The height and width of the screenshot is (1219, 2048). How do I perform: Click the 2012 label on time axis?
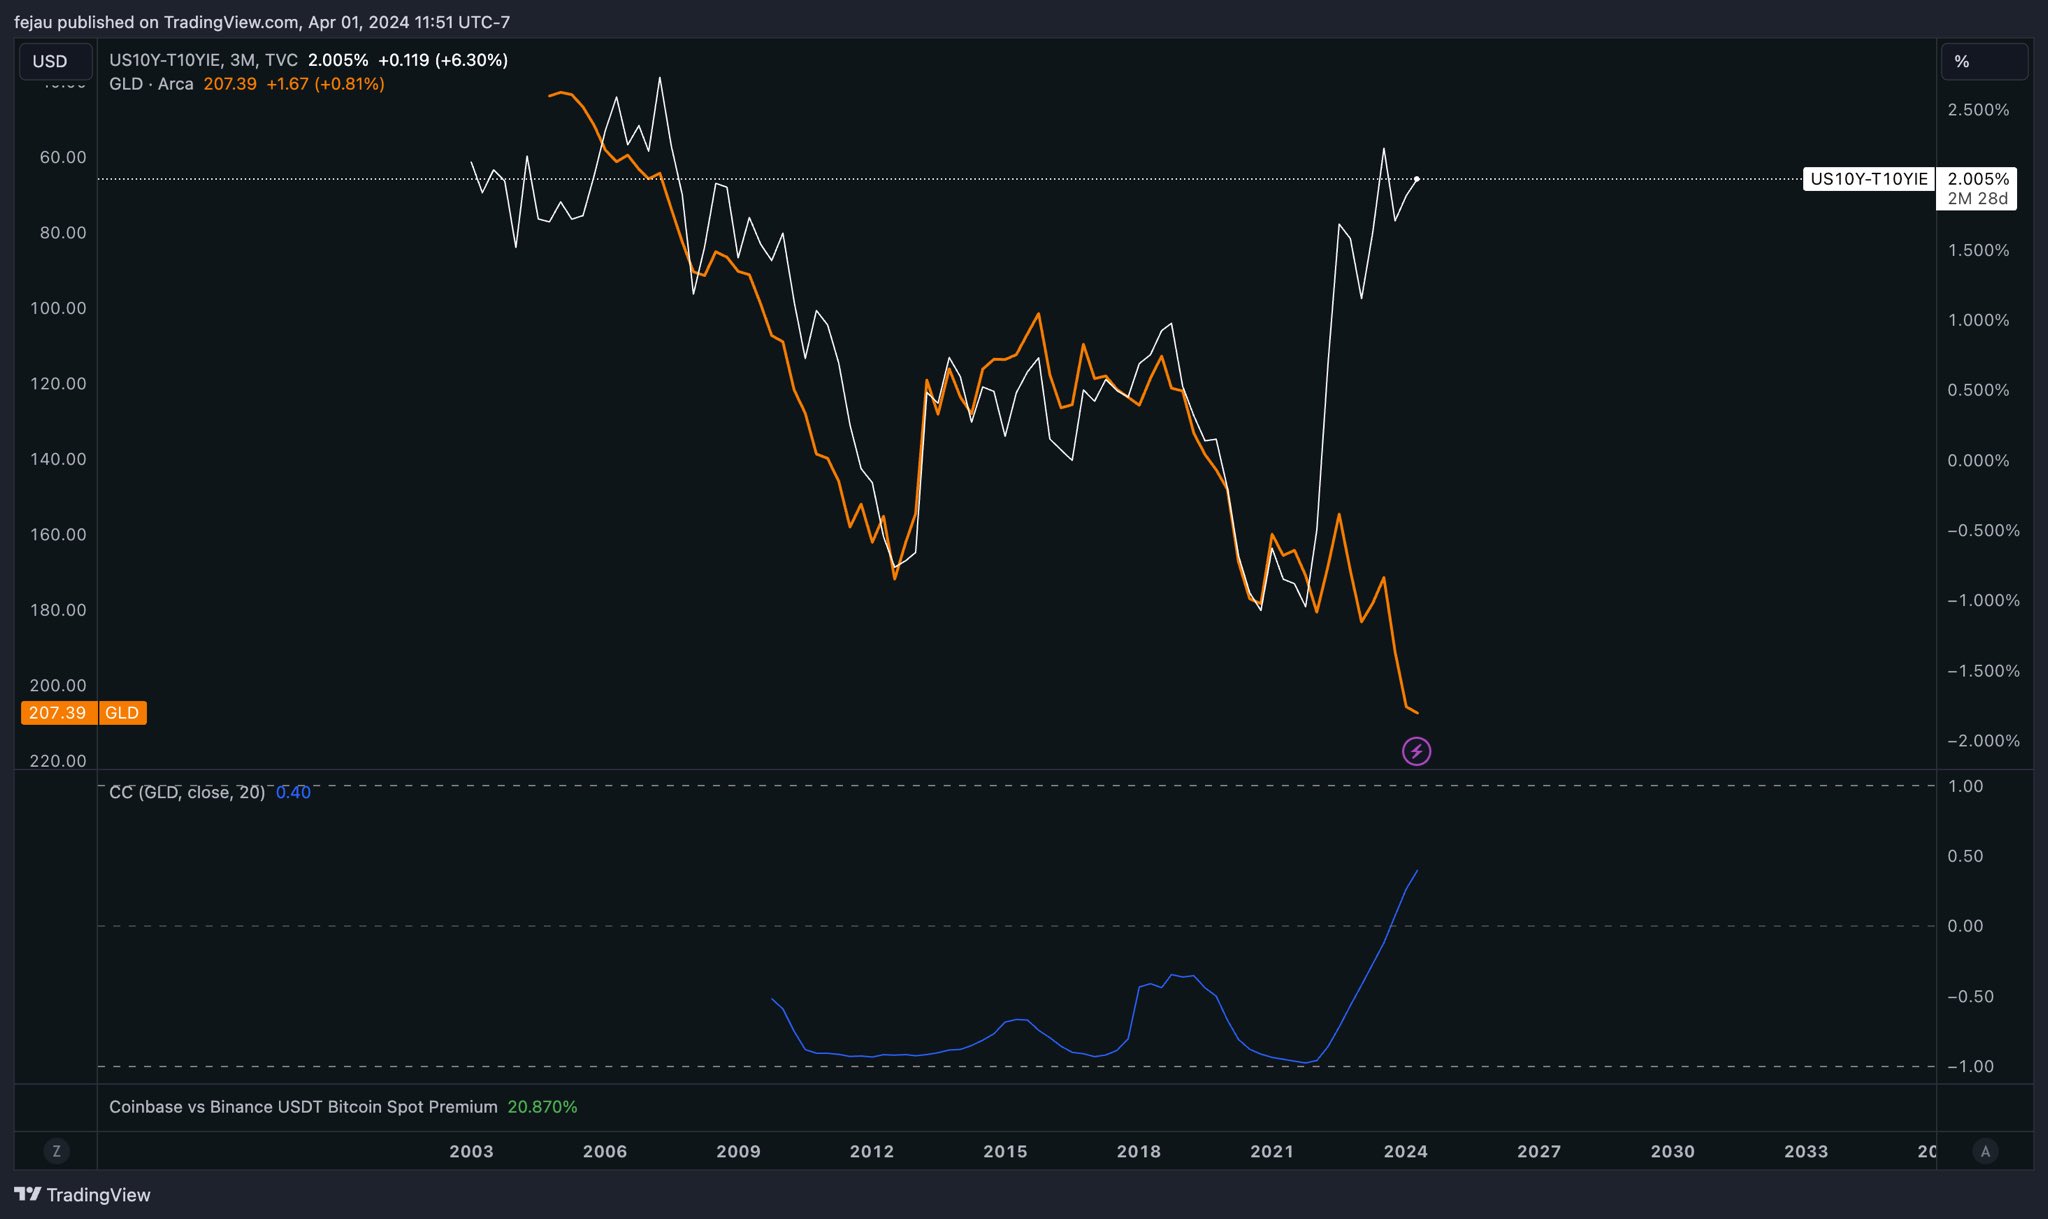(871, 1151)
